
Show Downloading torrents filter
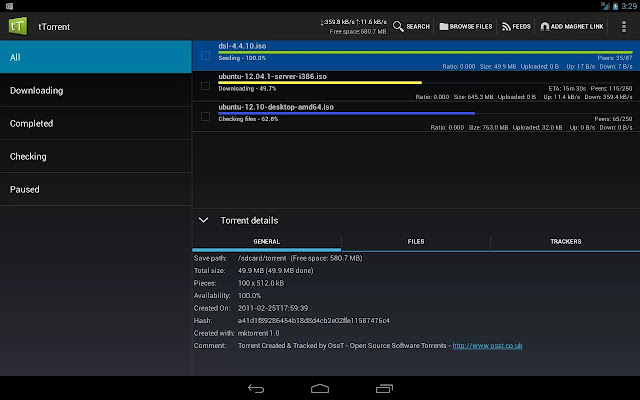point(96,90)
